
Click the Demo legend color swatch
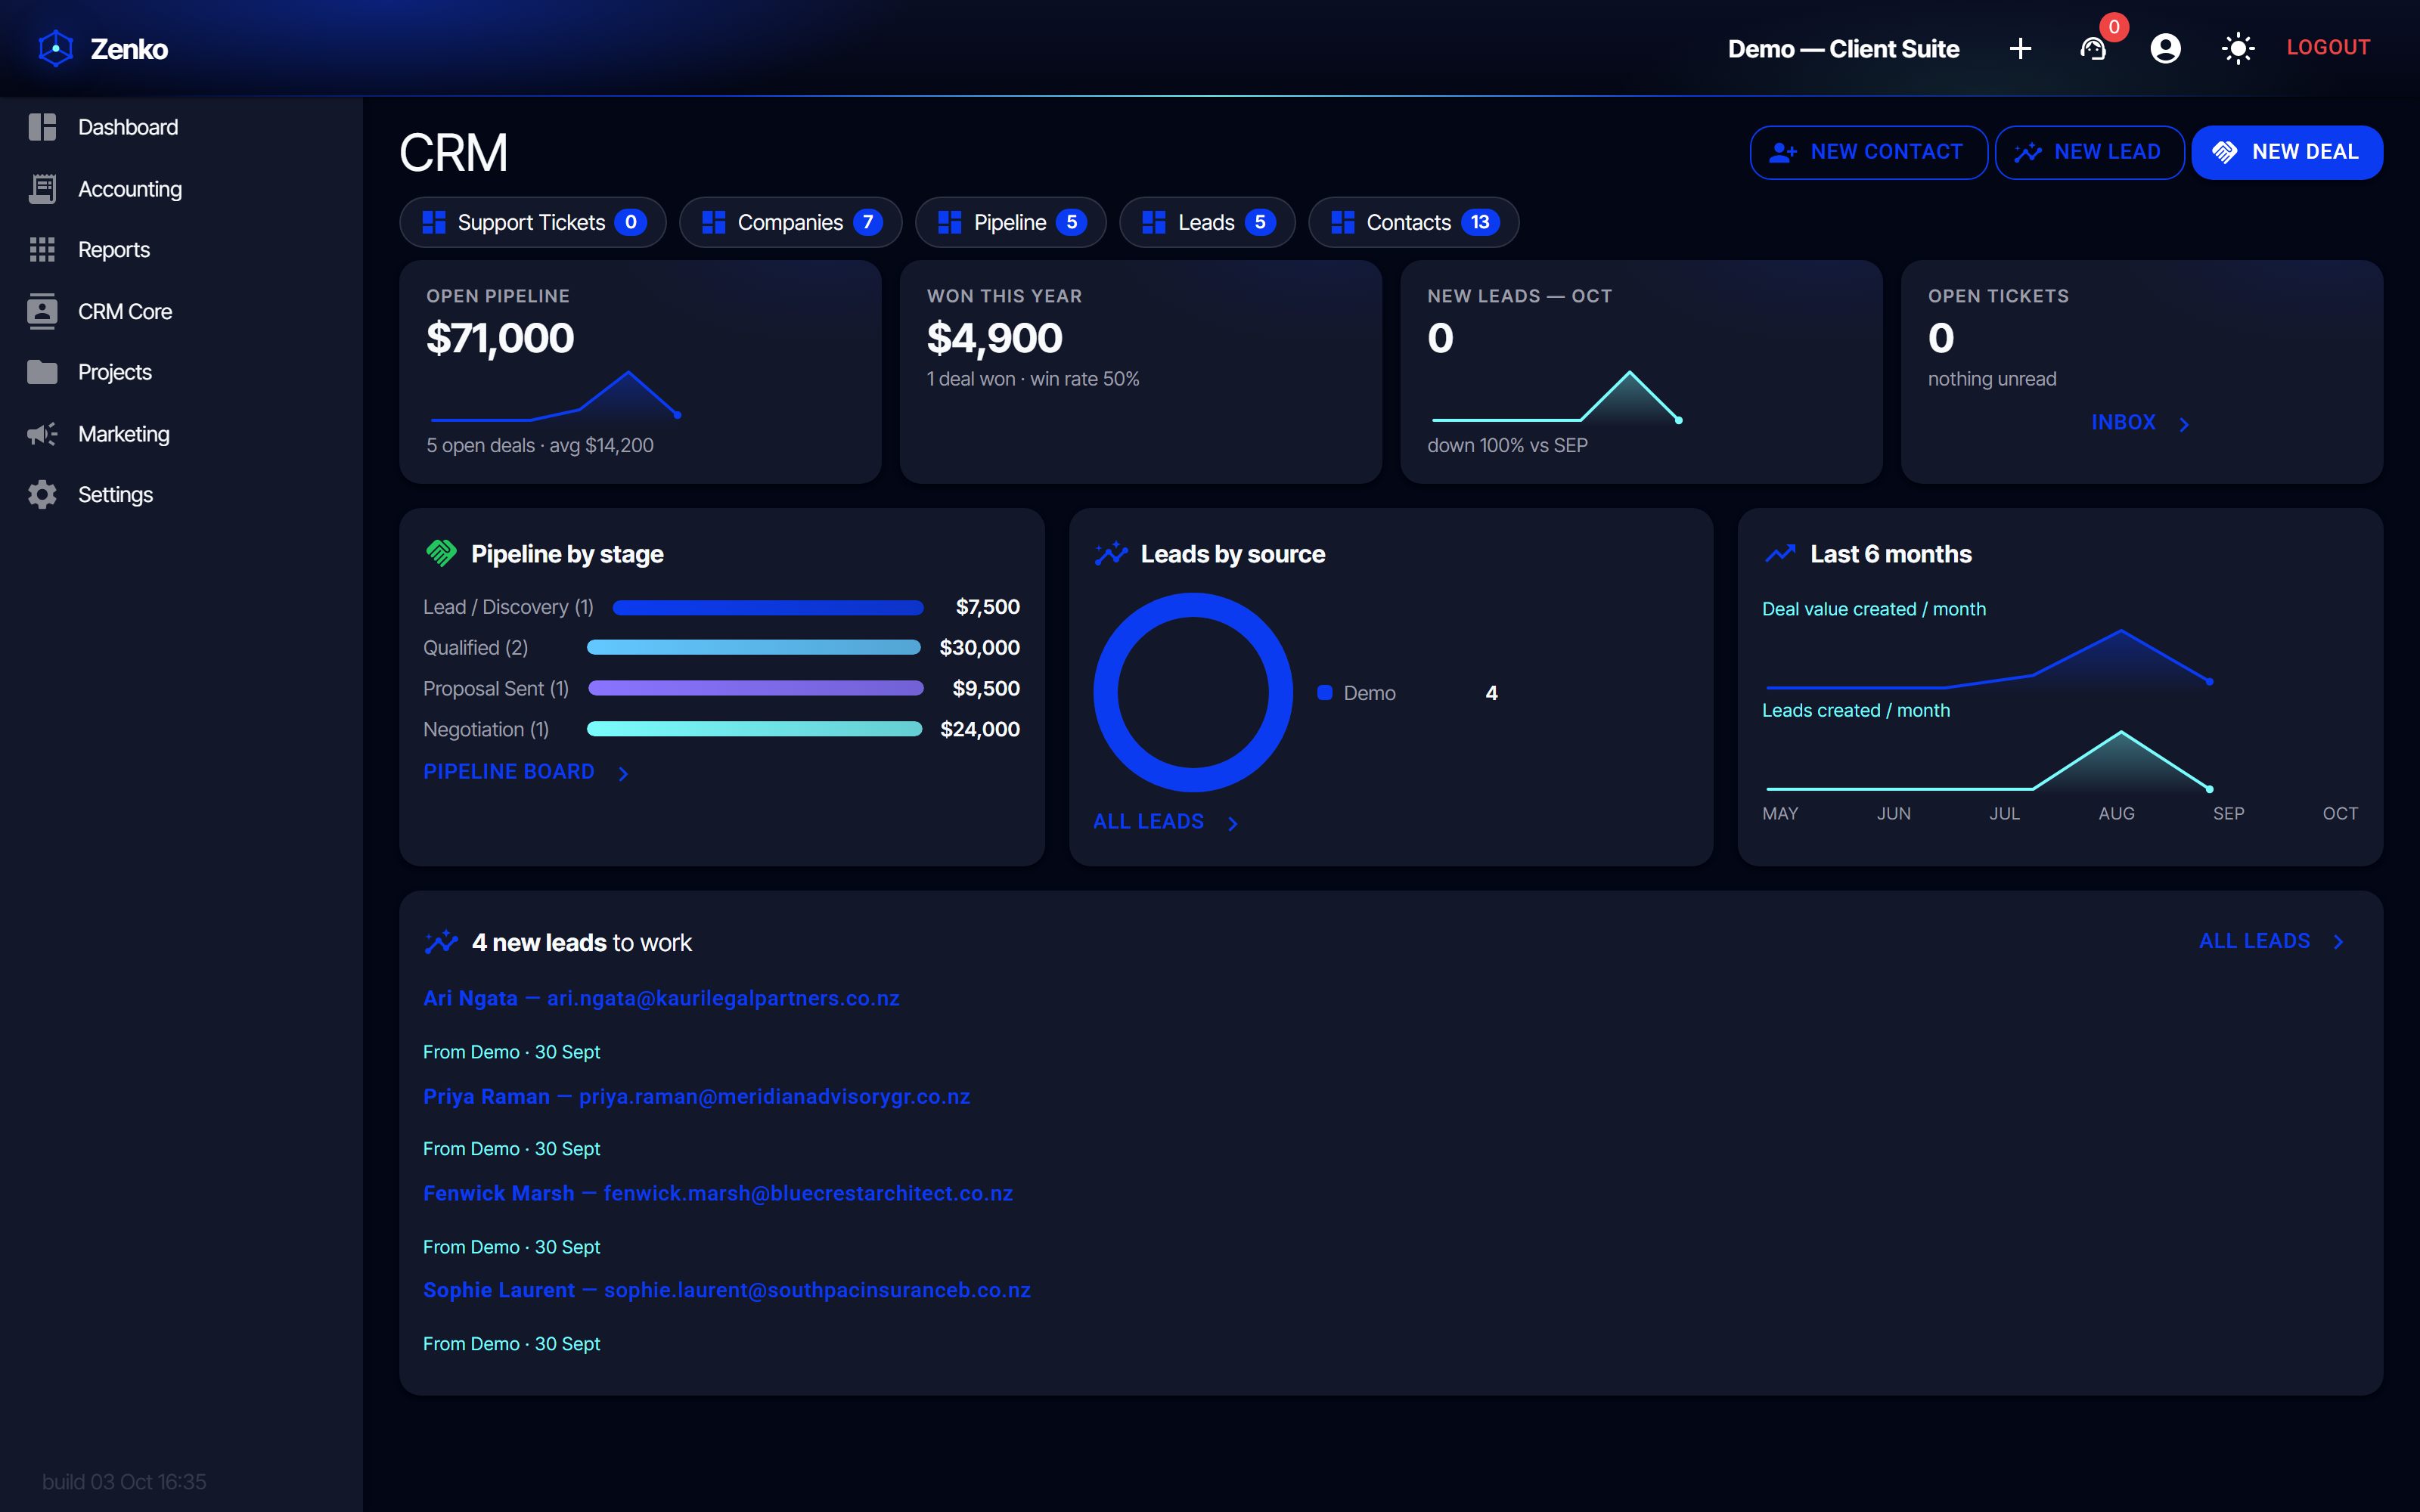click(1324, 692)
